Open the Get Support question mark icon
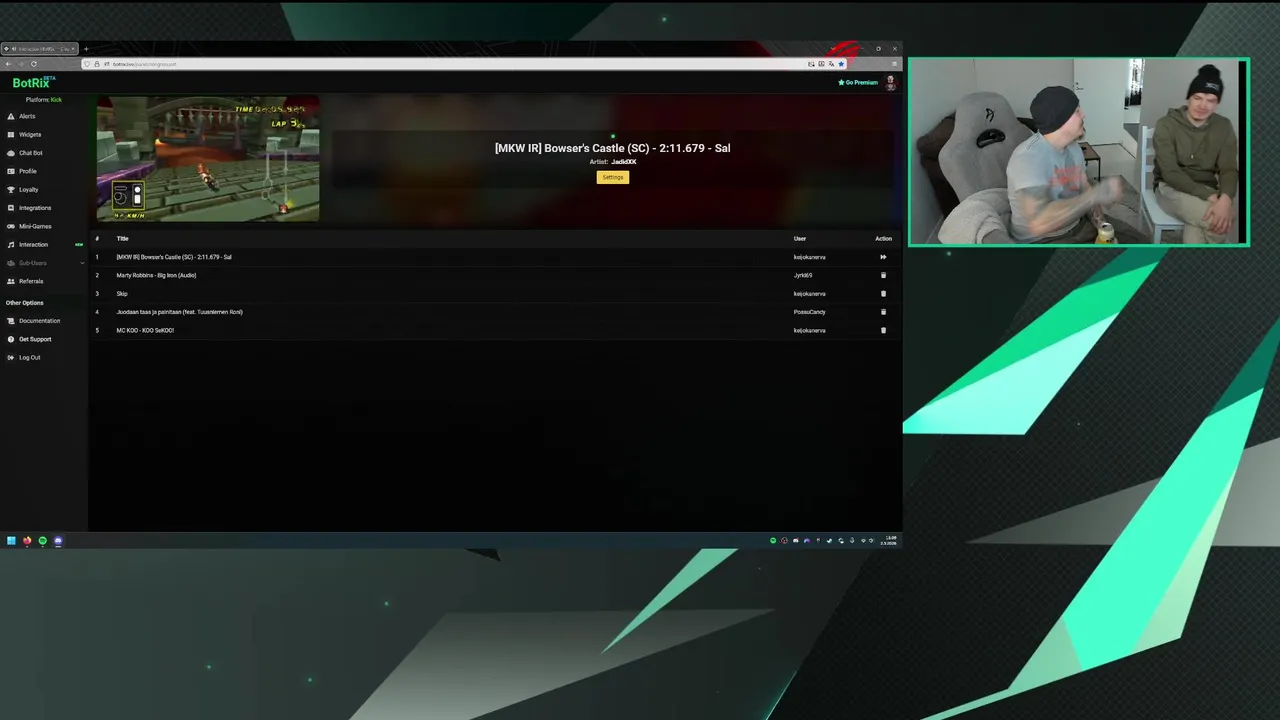The image size is (1280, 720). [x=10, y=339]
